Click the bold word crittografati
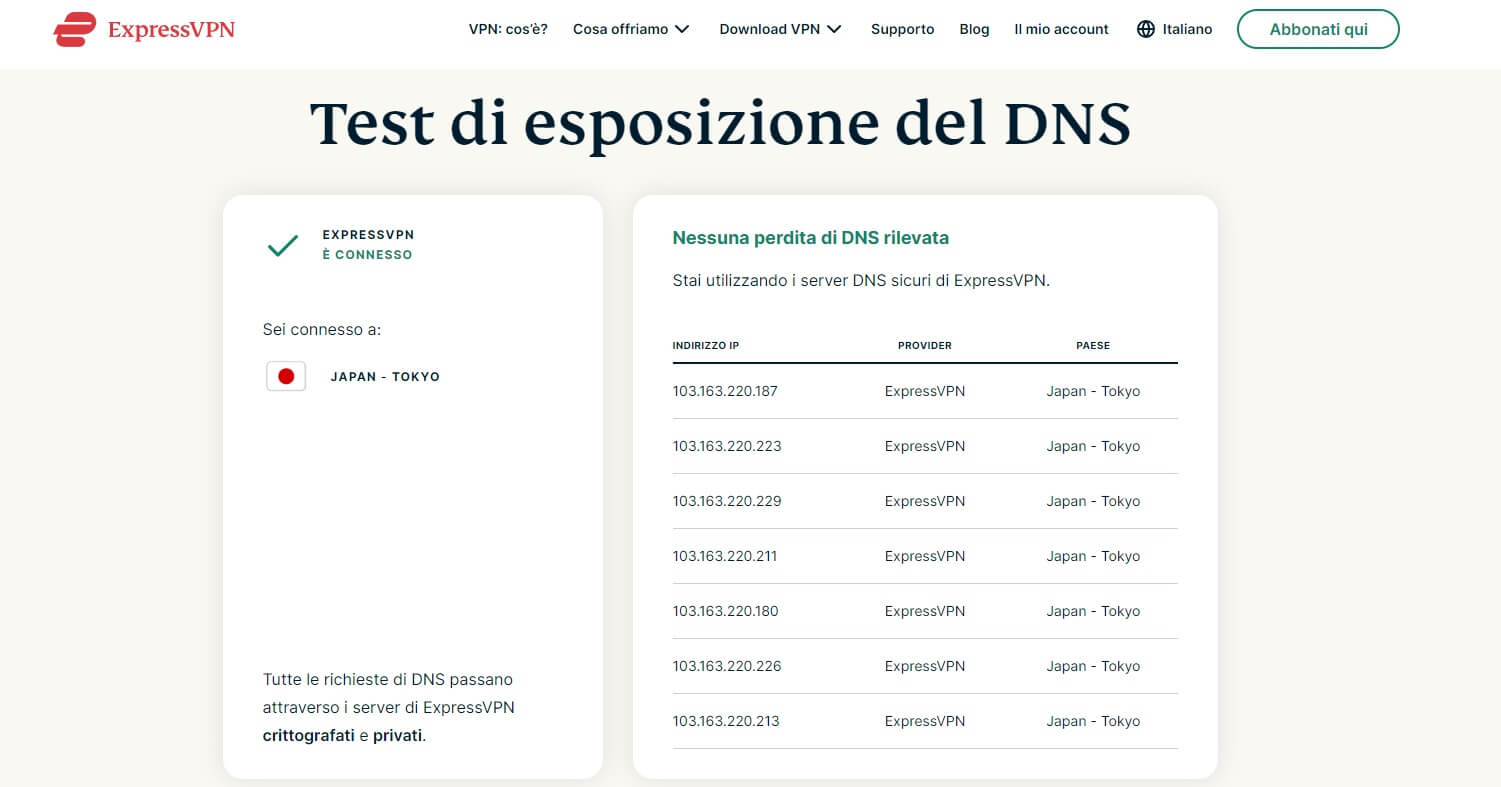This screenshot has width=1501, height=787. (309, 736)
